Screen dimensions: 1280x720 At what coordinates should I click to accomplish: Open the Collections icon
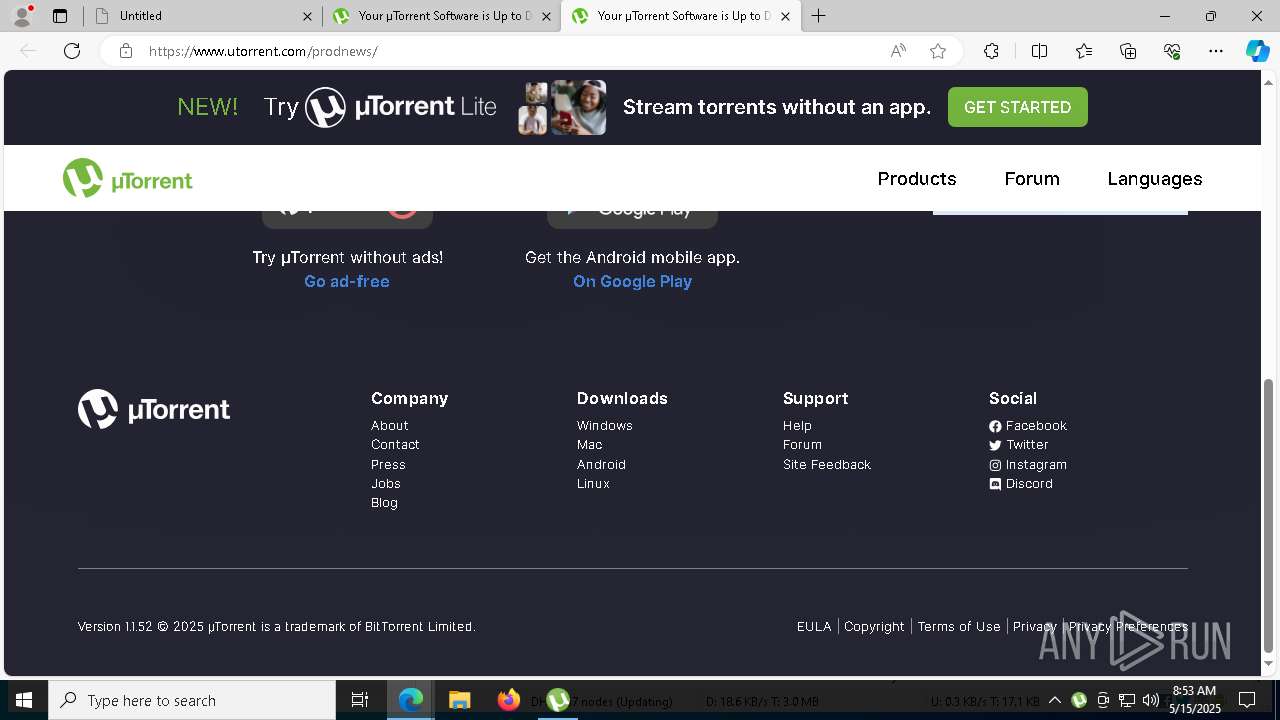click(x=1128, y=51)
